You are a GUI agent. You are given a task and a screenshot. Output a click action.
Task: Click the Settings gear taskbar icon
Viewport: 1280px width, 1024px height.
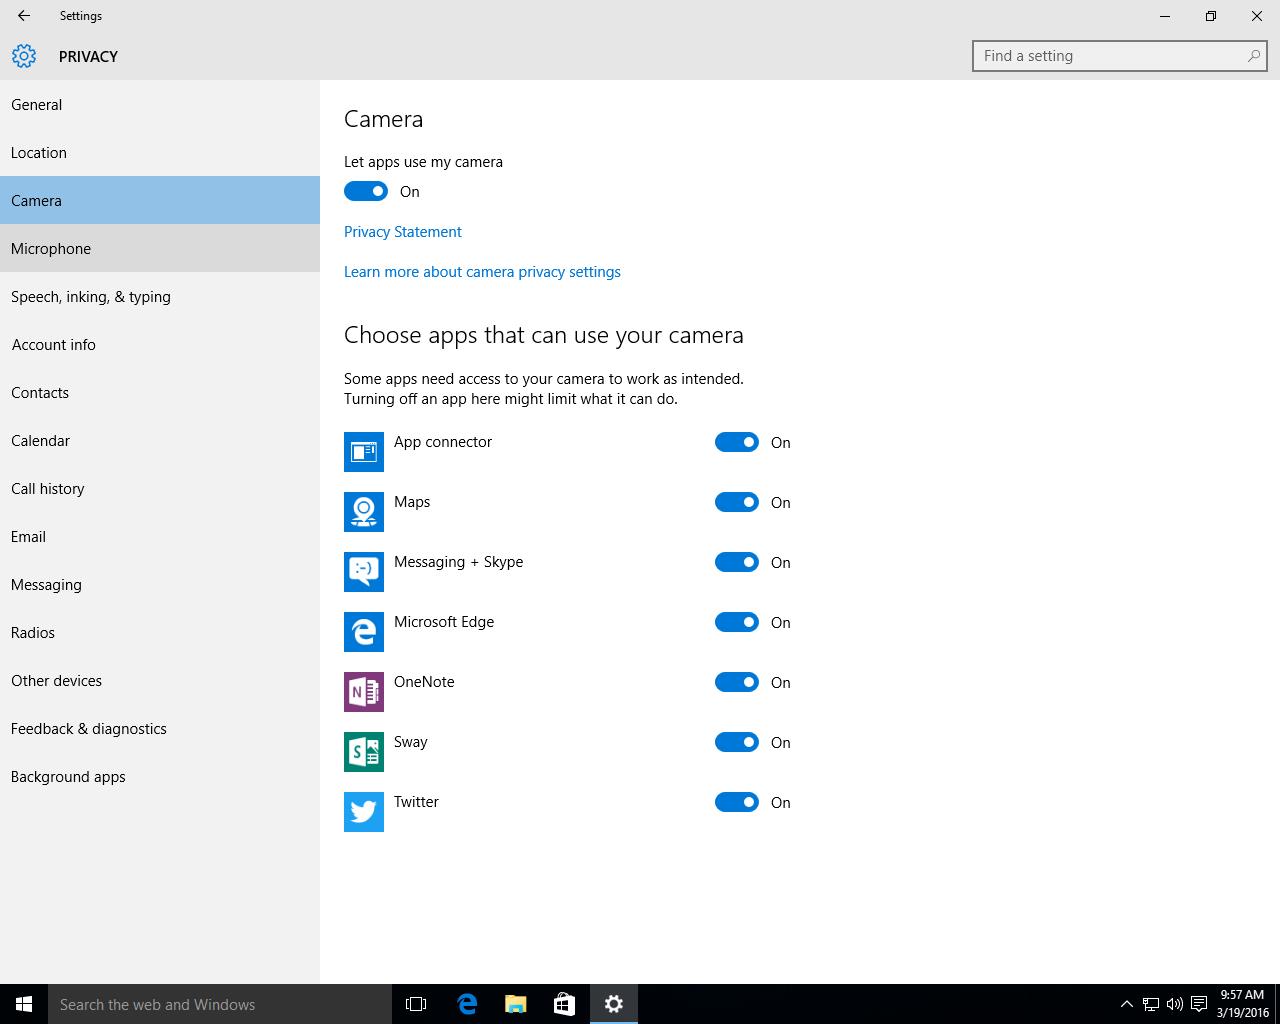point(614,1004)
